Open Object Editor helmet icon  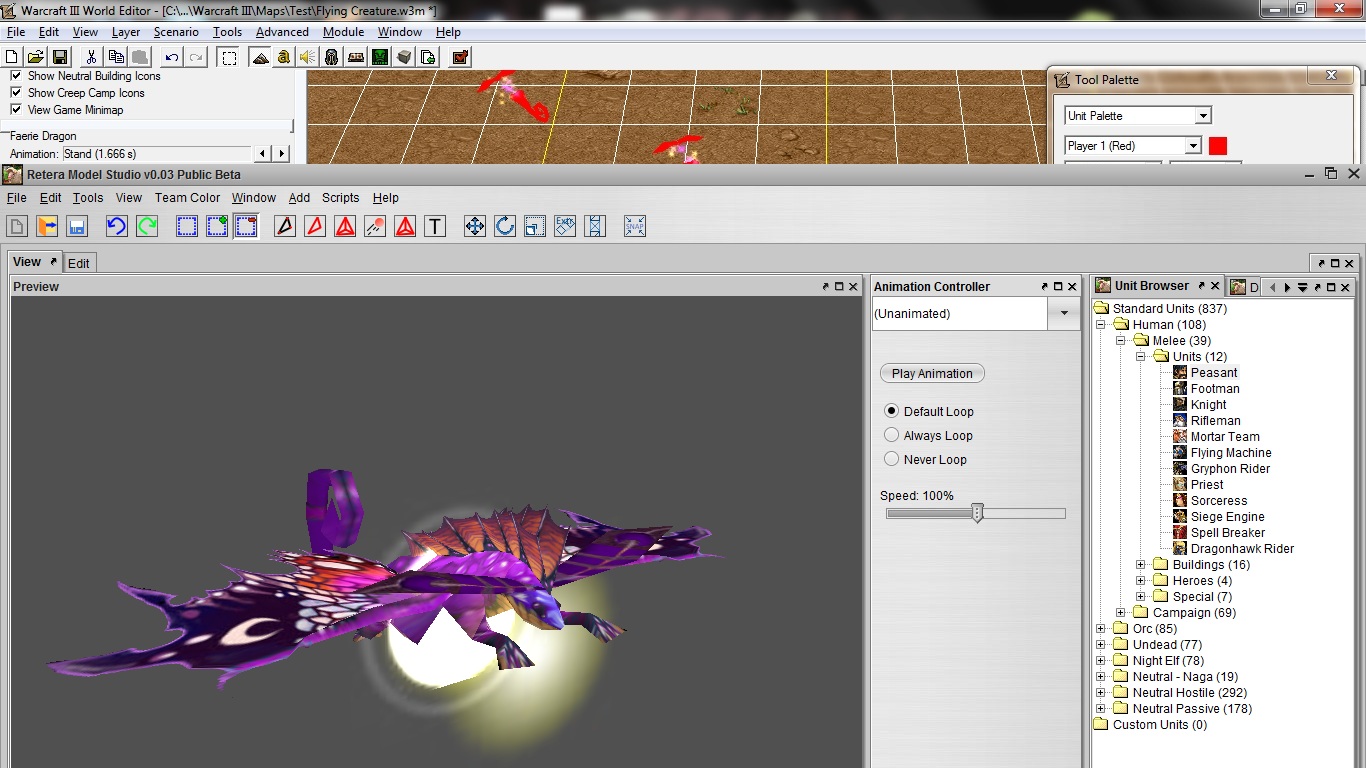point(332,57)
